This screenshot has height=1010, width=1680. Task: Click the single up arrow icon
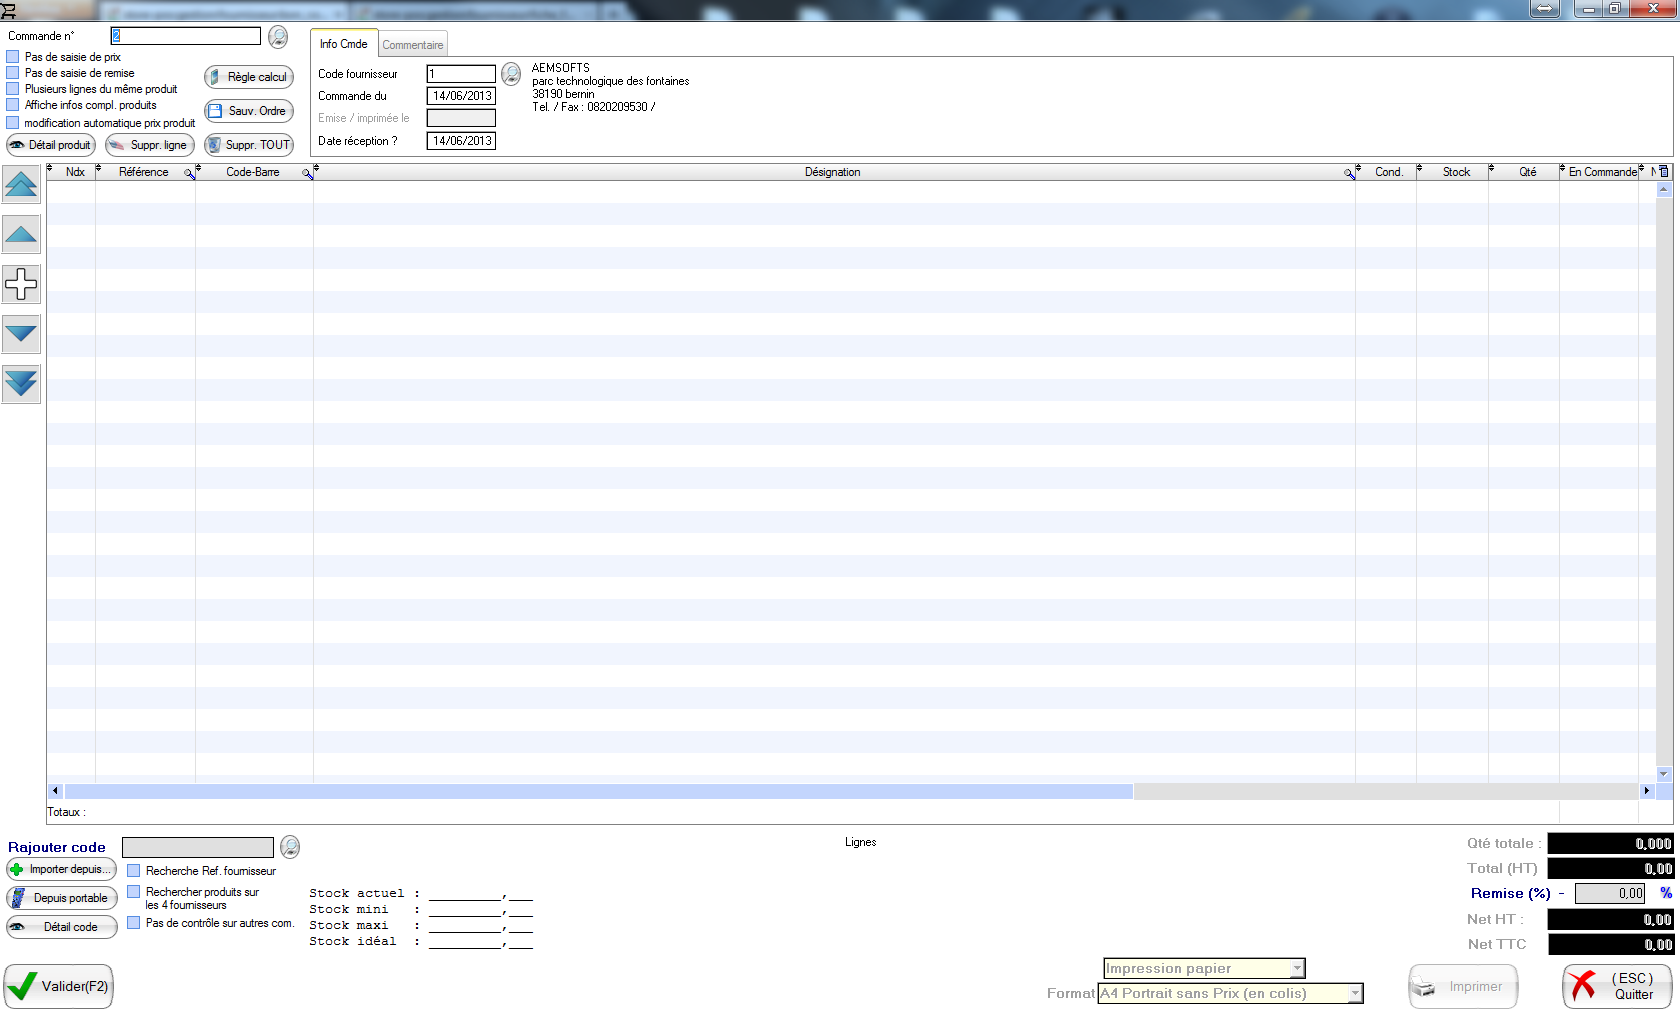pos(21,235)
